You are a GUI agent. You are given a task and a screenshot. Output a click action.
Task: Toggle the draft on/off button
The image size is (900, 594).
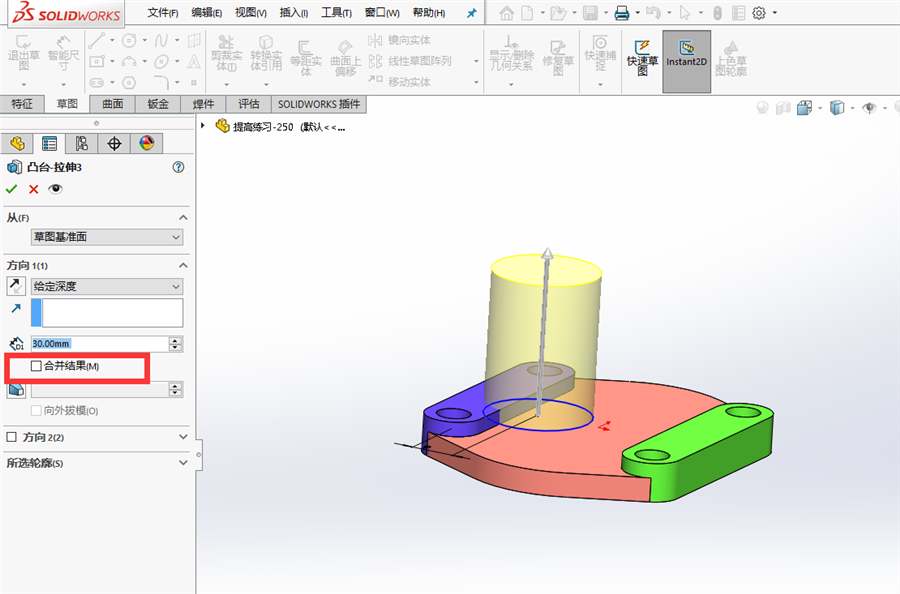click(x=16, y=390)
